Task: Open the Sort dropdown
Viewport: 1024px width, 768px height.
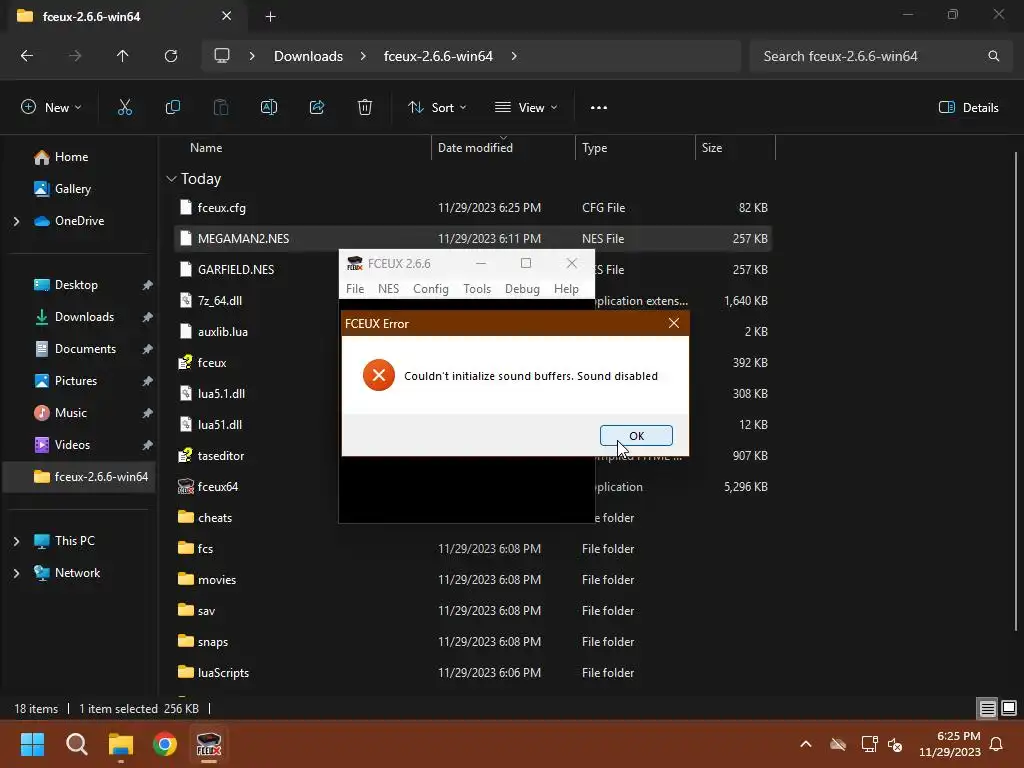Action: pyautogui.click(x=437, y=108)
